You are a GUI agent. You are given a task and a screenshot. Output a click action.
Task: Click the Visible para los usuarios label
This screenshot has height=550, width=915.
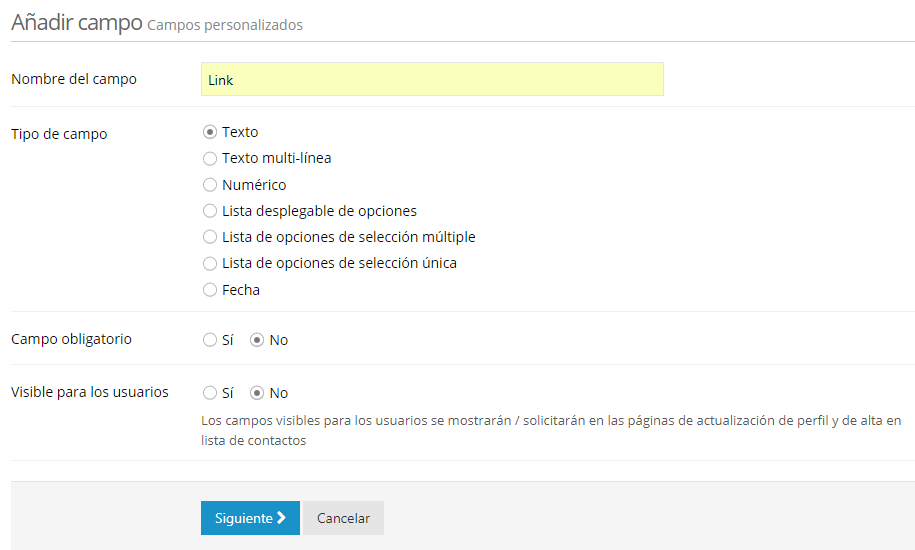pyautogui.click(x=90, y=392)
